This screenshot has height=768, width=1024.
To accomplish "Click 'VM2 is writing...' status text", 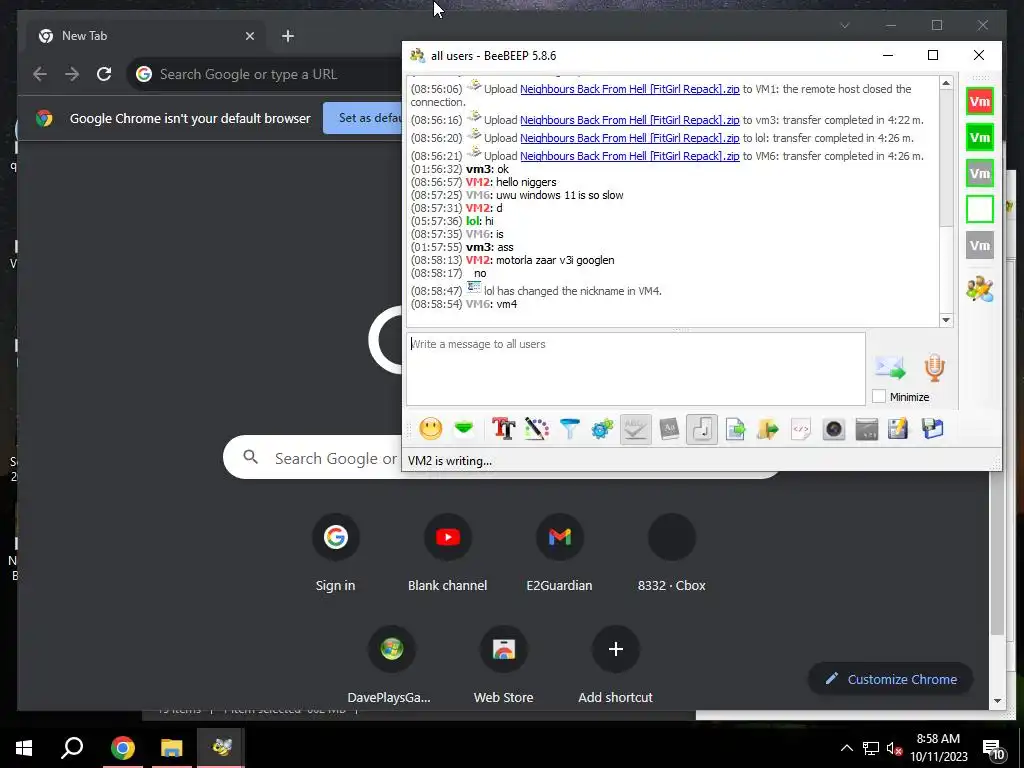I will point(450,461).
